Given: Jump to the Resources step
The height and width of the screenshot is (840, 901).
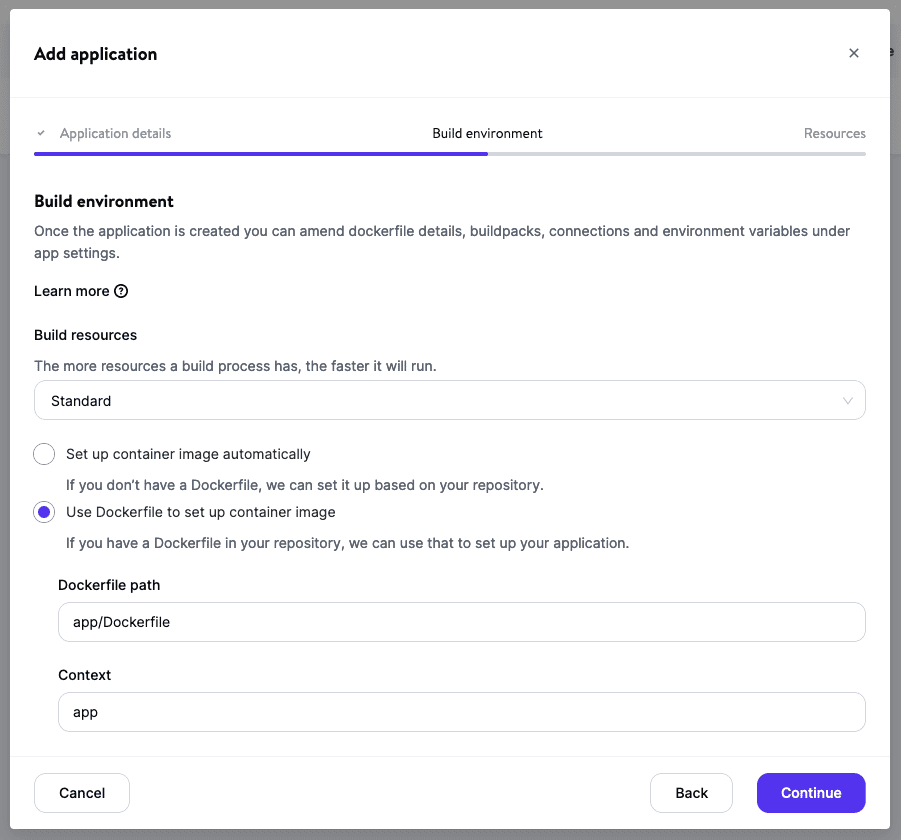Looking at the screenshot, I should coord(834,133).
